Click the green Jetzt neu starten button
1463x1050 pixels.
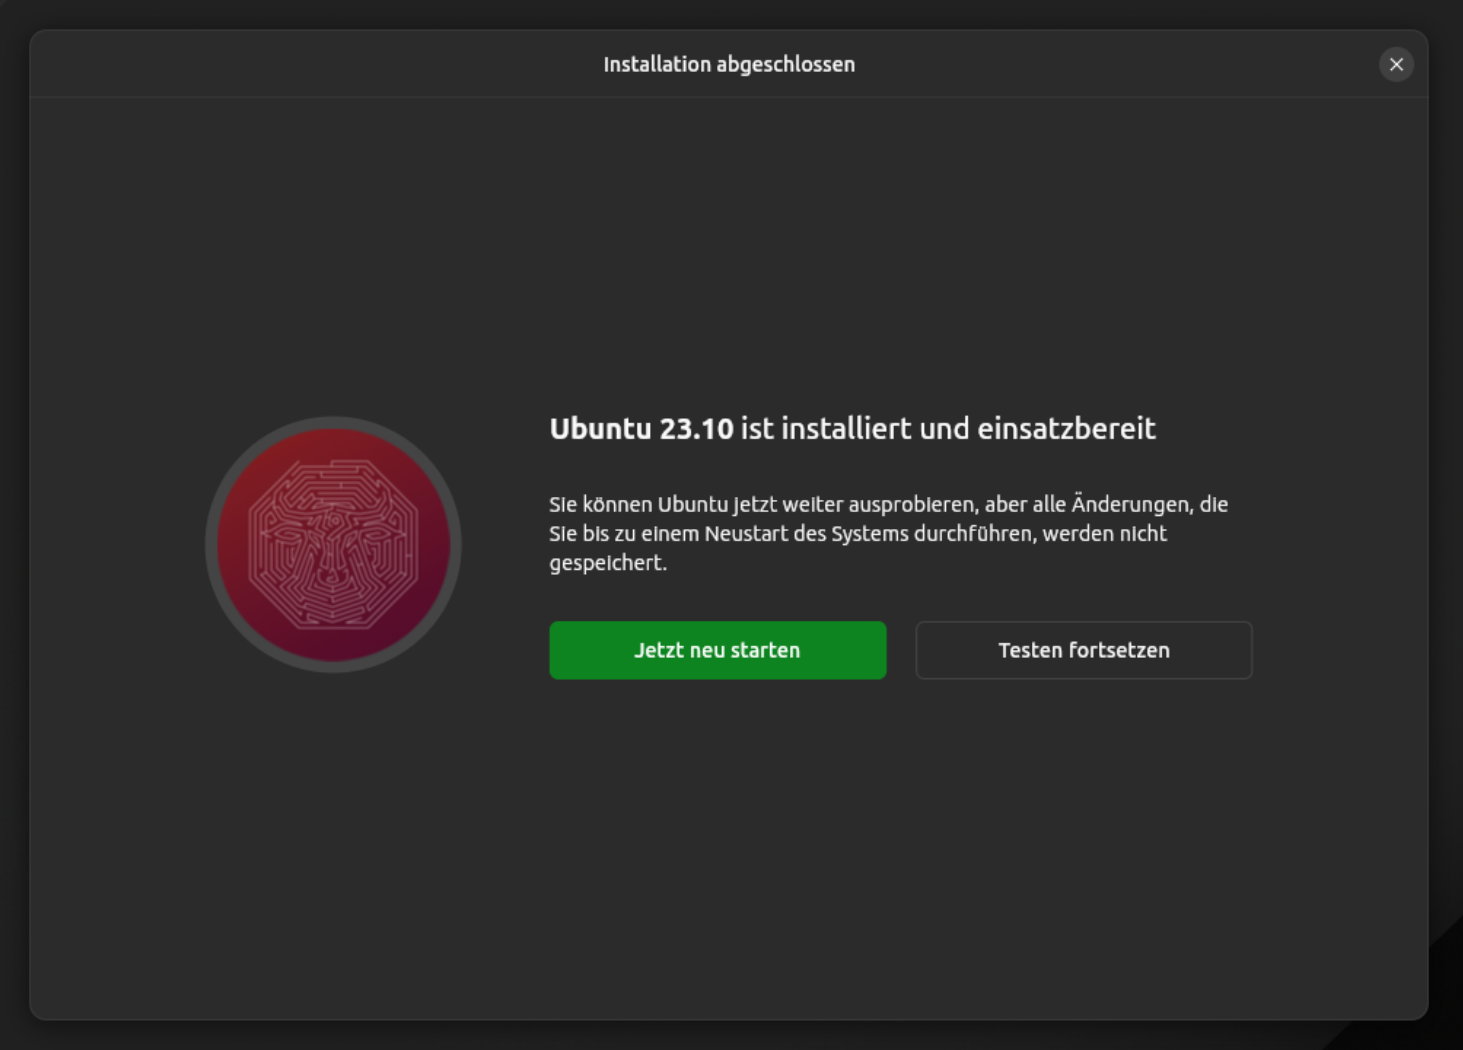pos(717,650)
